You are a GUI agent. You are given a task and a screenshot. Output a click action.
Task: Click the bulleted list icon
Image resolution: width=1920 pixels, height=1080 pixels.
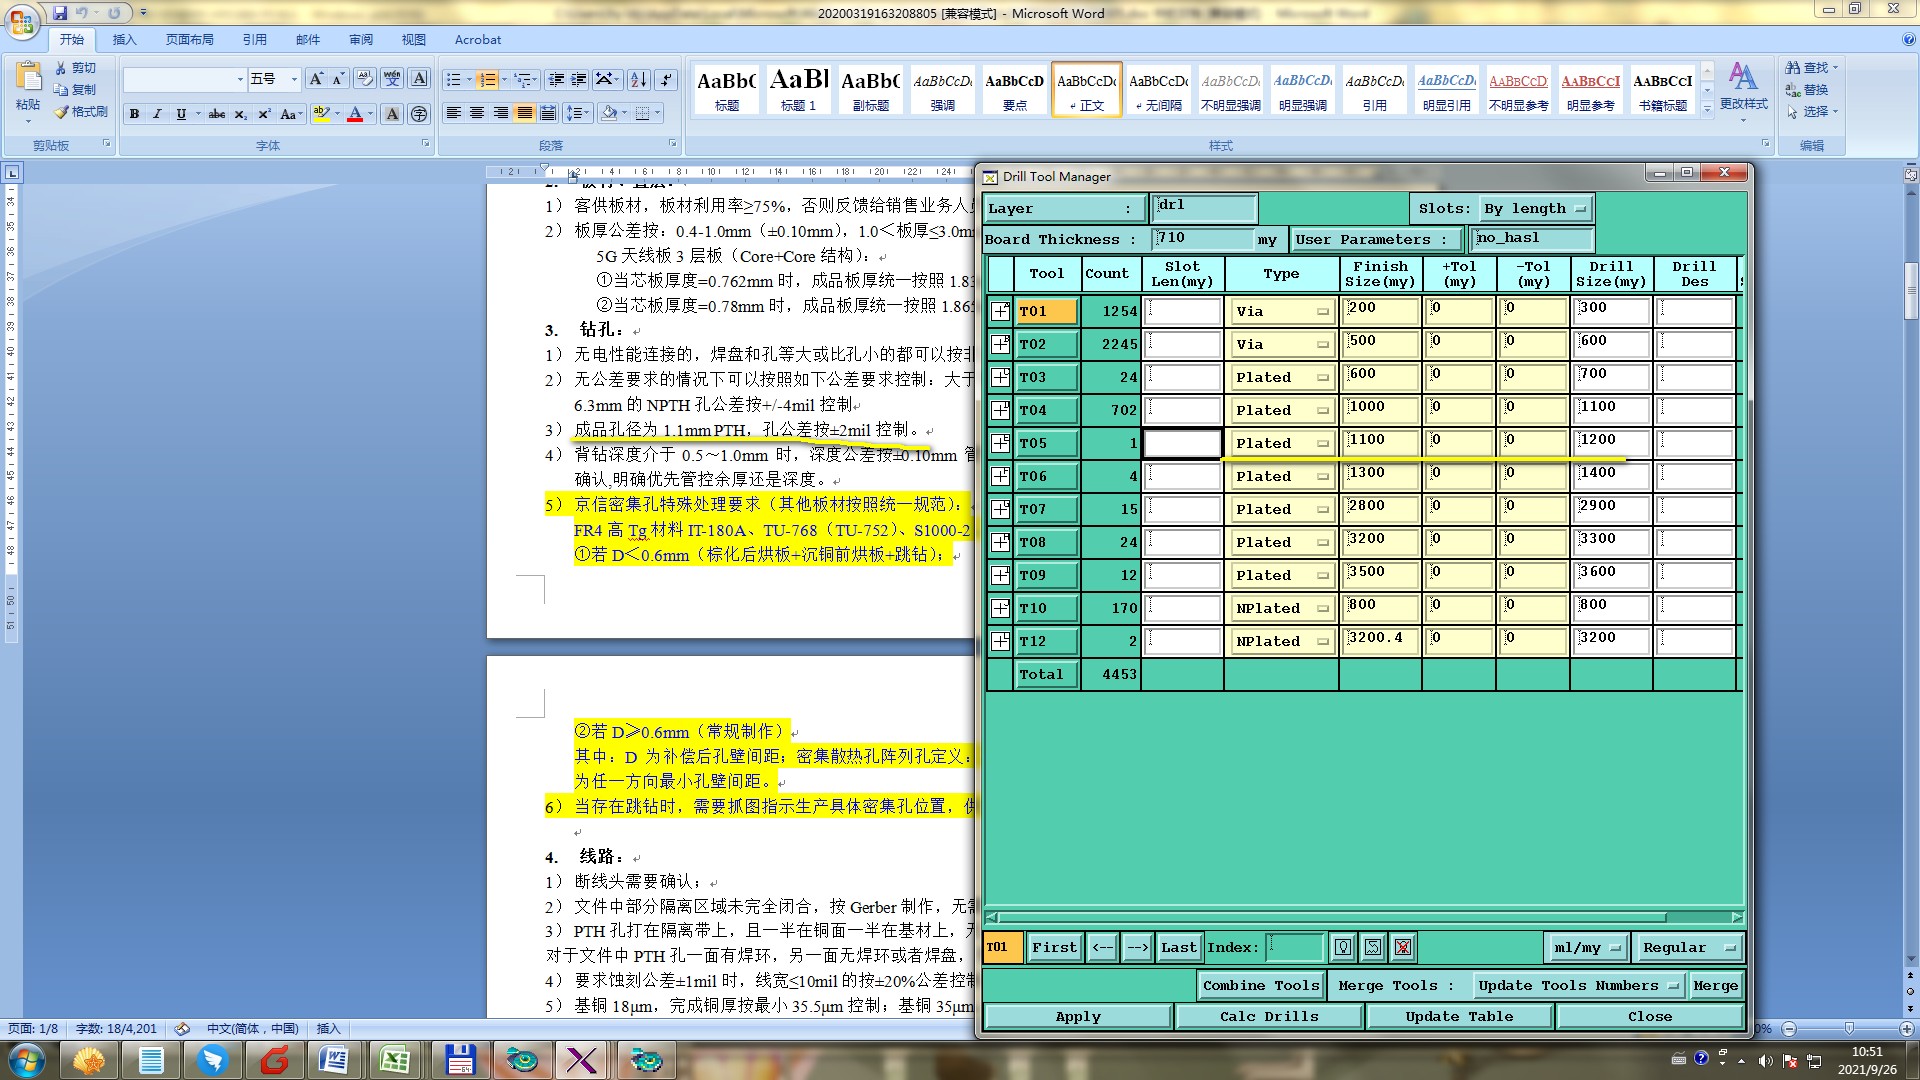click(454, 80)
